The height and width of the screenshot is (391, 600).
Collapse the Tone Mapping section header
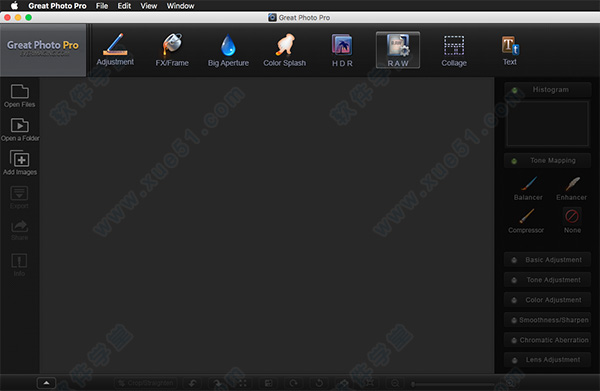[547, 161]
